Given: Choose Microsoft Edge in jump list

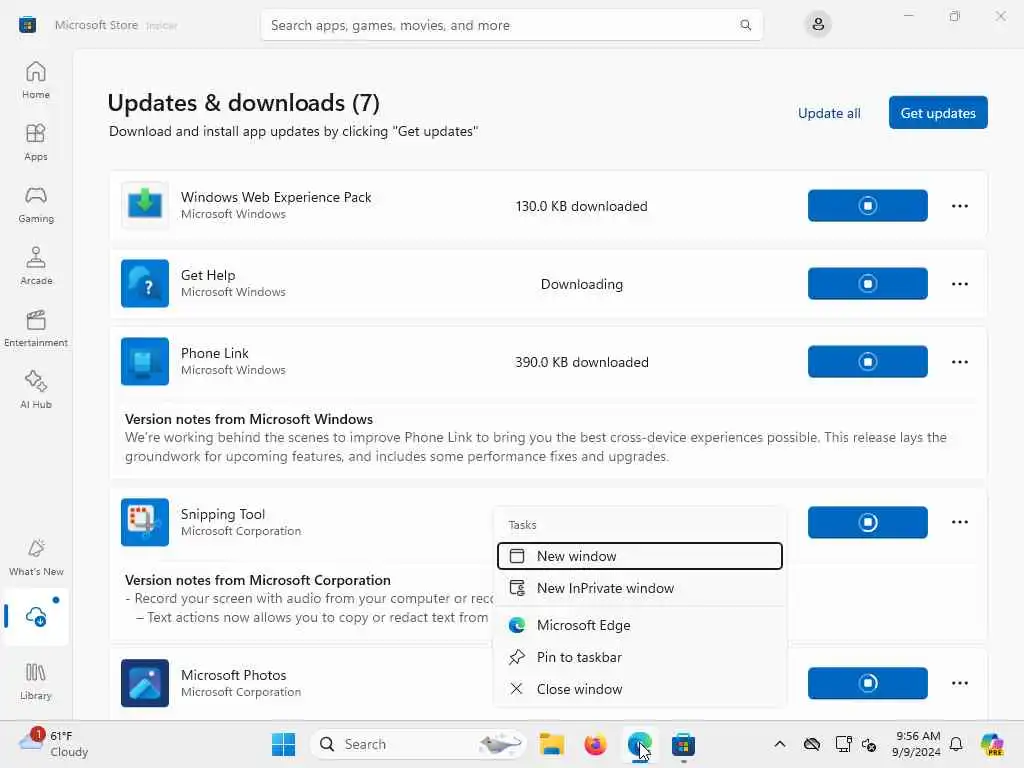Looking at the screenshot, I should point(639,625).
